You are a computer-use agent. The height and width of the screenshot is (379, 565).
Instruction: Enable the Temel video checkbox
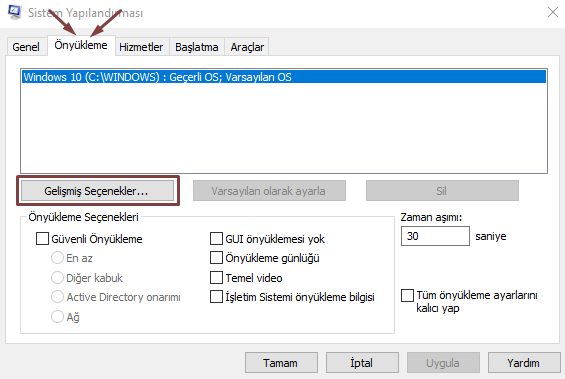[216, 277]
